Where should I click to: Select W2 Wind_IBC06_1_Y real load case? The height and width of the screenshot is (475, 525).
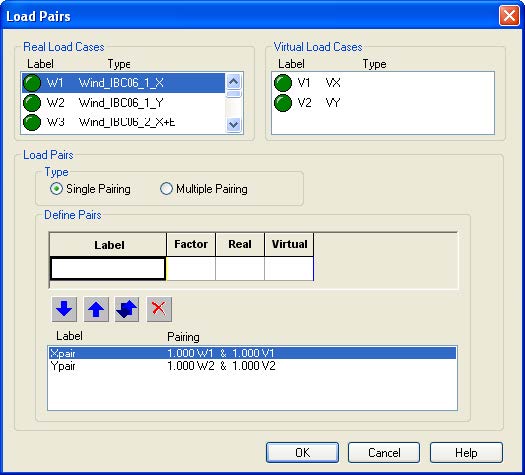pyautogui.click(x=124, y=102)
